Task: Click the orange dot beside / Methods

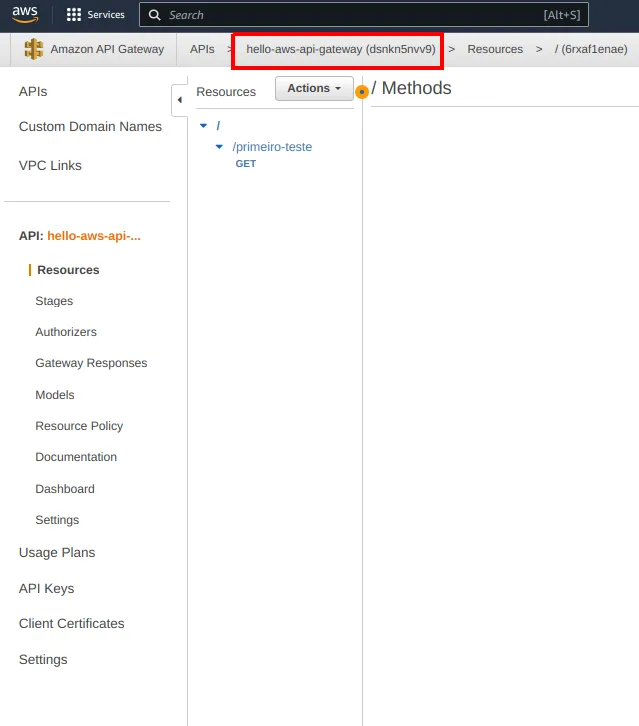Action: (x=362, y=92)
